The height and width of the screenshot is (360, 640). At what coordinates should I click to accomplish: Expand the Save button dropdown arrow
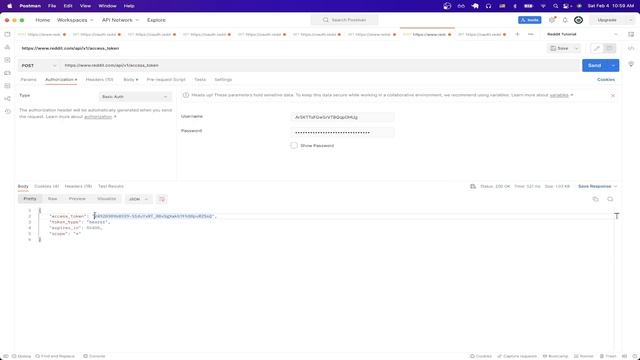coord(576,48)
